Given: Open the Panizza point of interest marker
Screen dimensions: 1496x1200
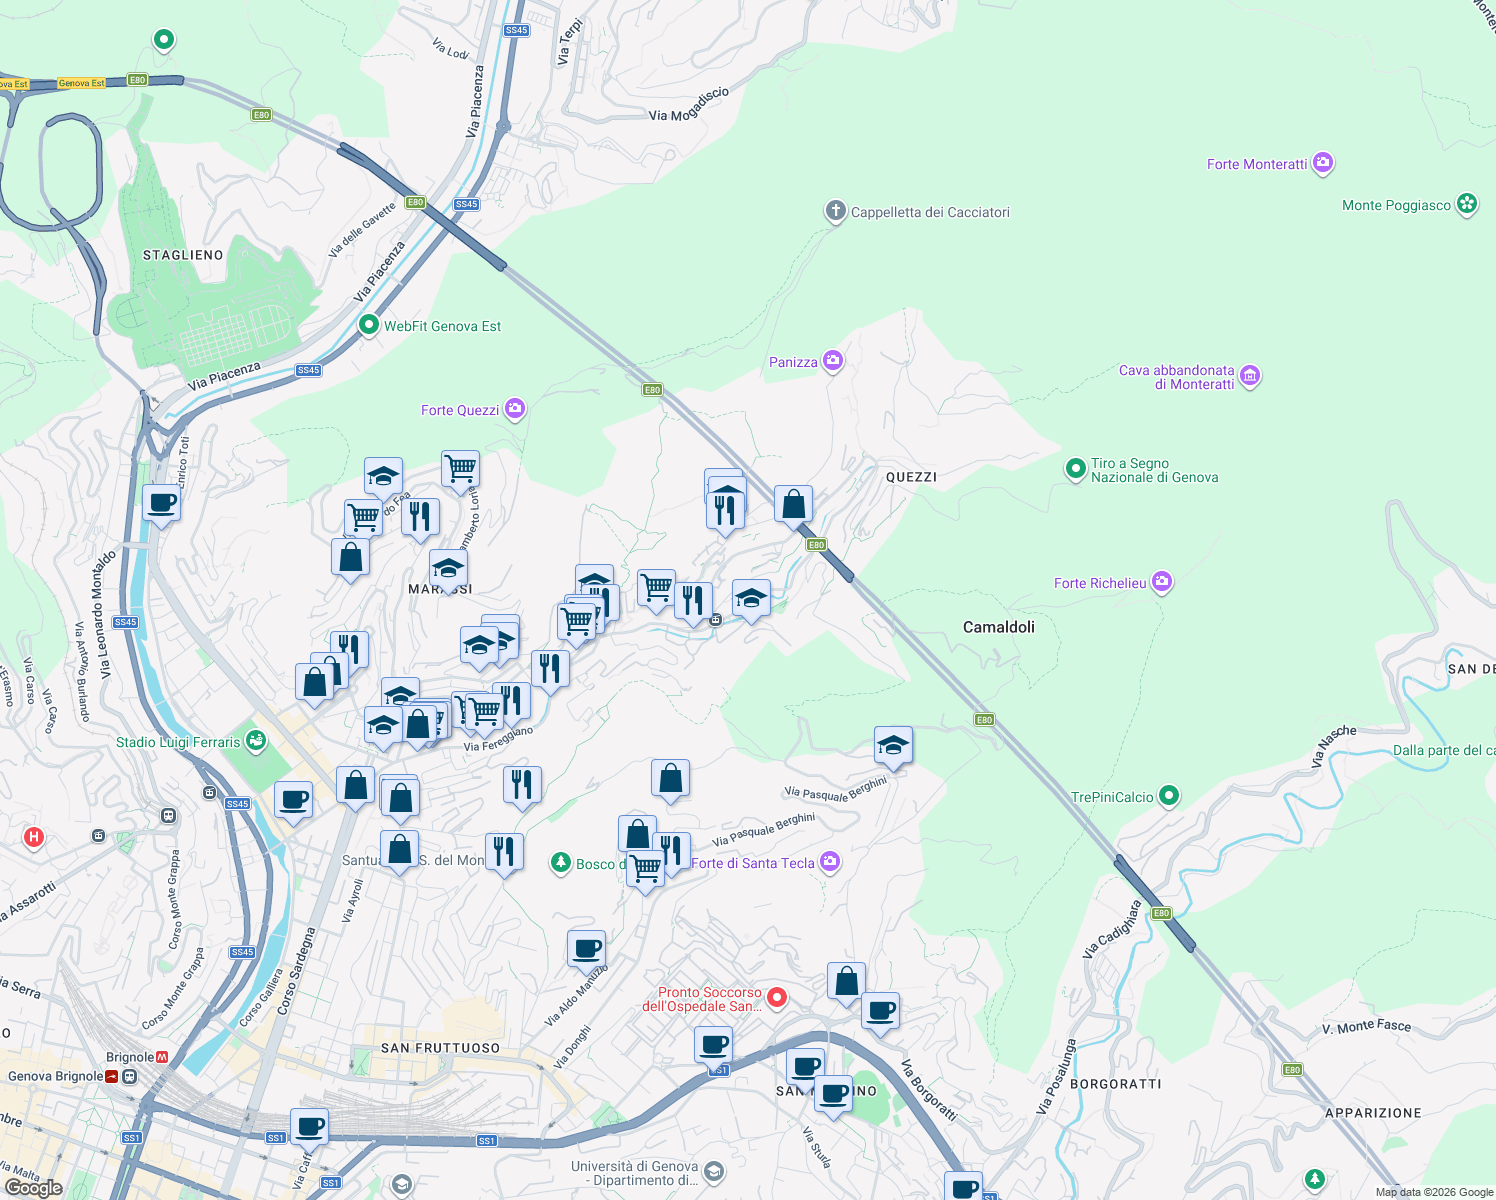Looking at the screenshot, I should (834, 360).
